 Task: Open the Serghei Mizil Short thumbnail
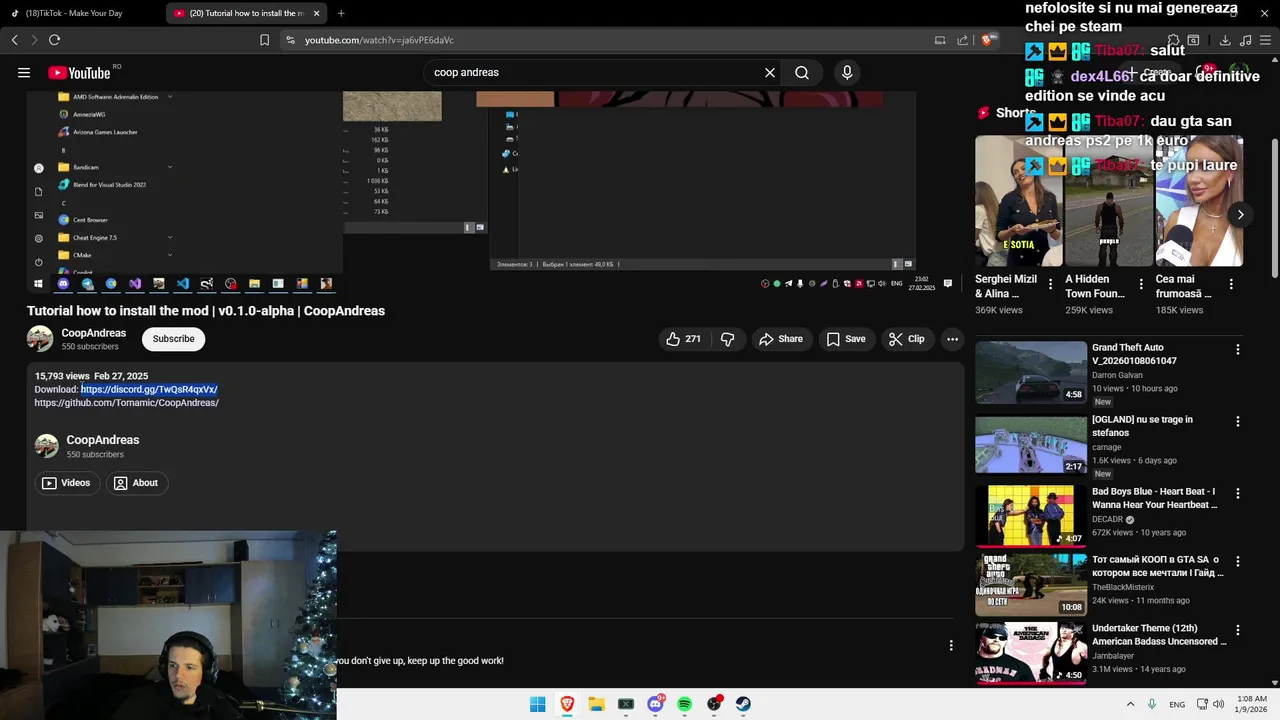click(1019, 201)
